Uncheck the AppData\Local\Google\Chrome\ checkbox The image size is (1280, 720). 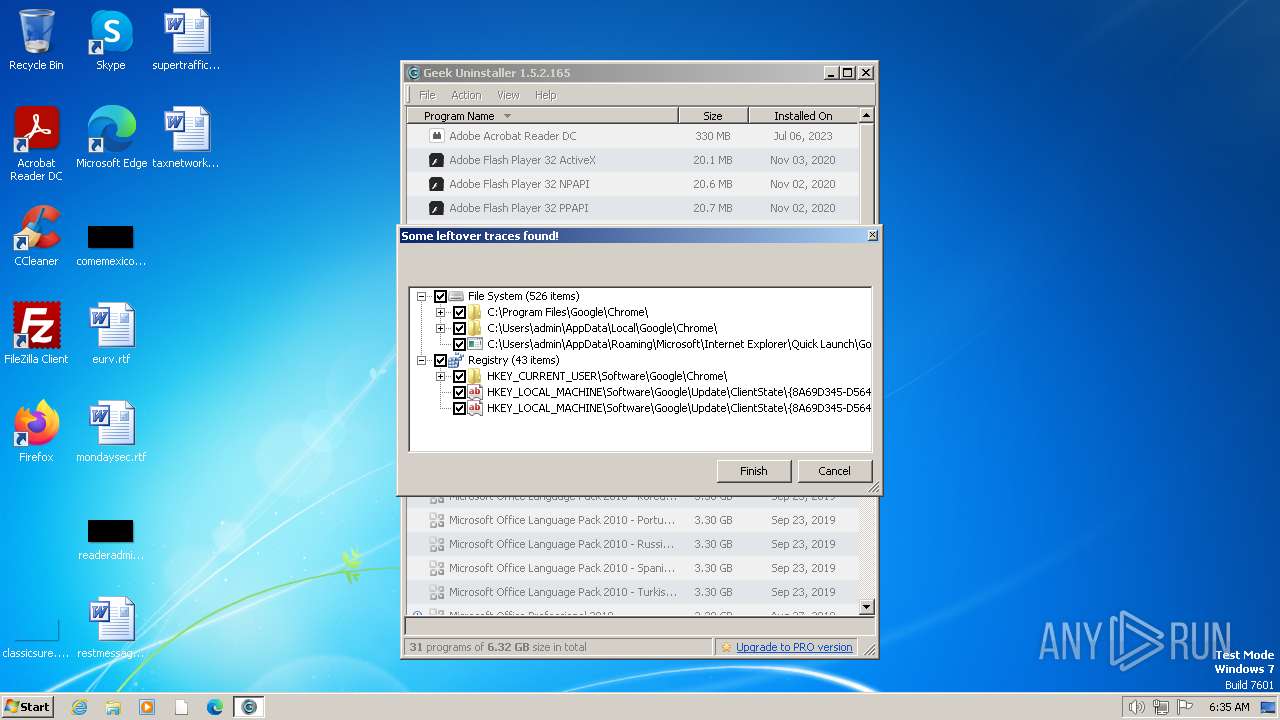point(459,328)
